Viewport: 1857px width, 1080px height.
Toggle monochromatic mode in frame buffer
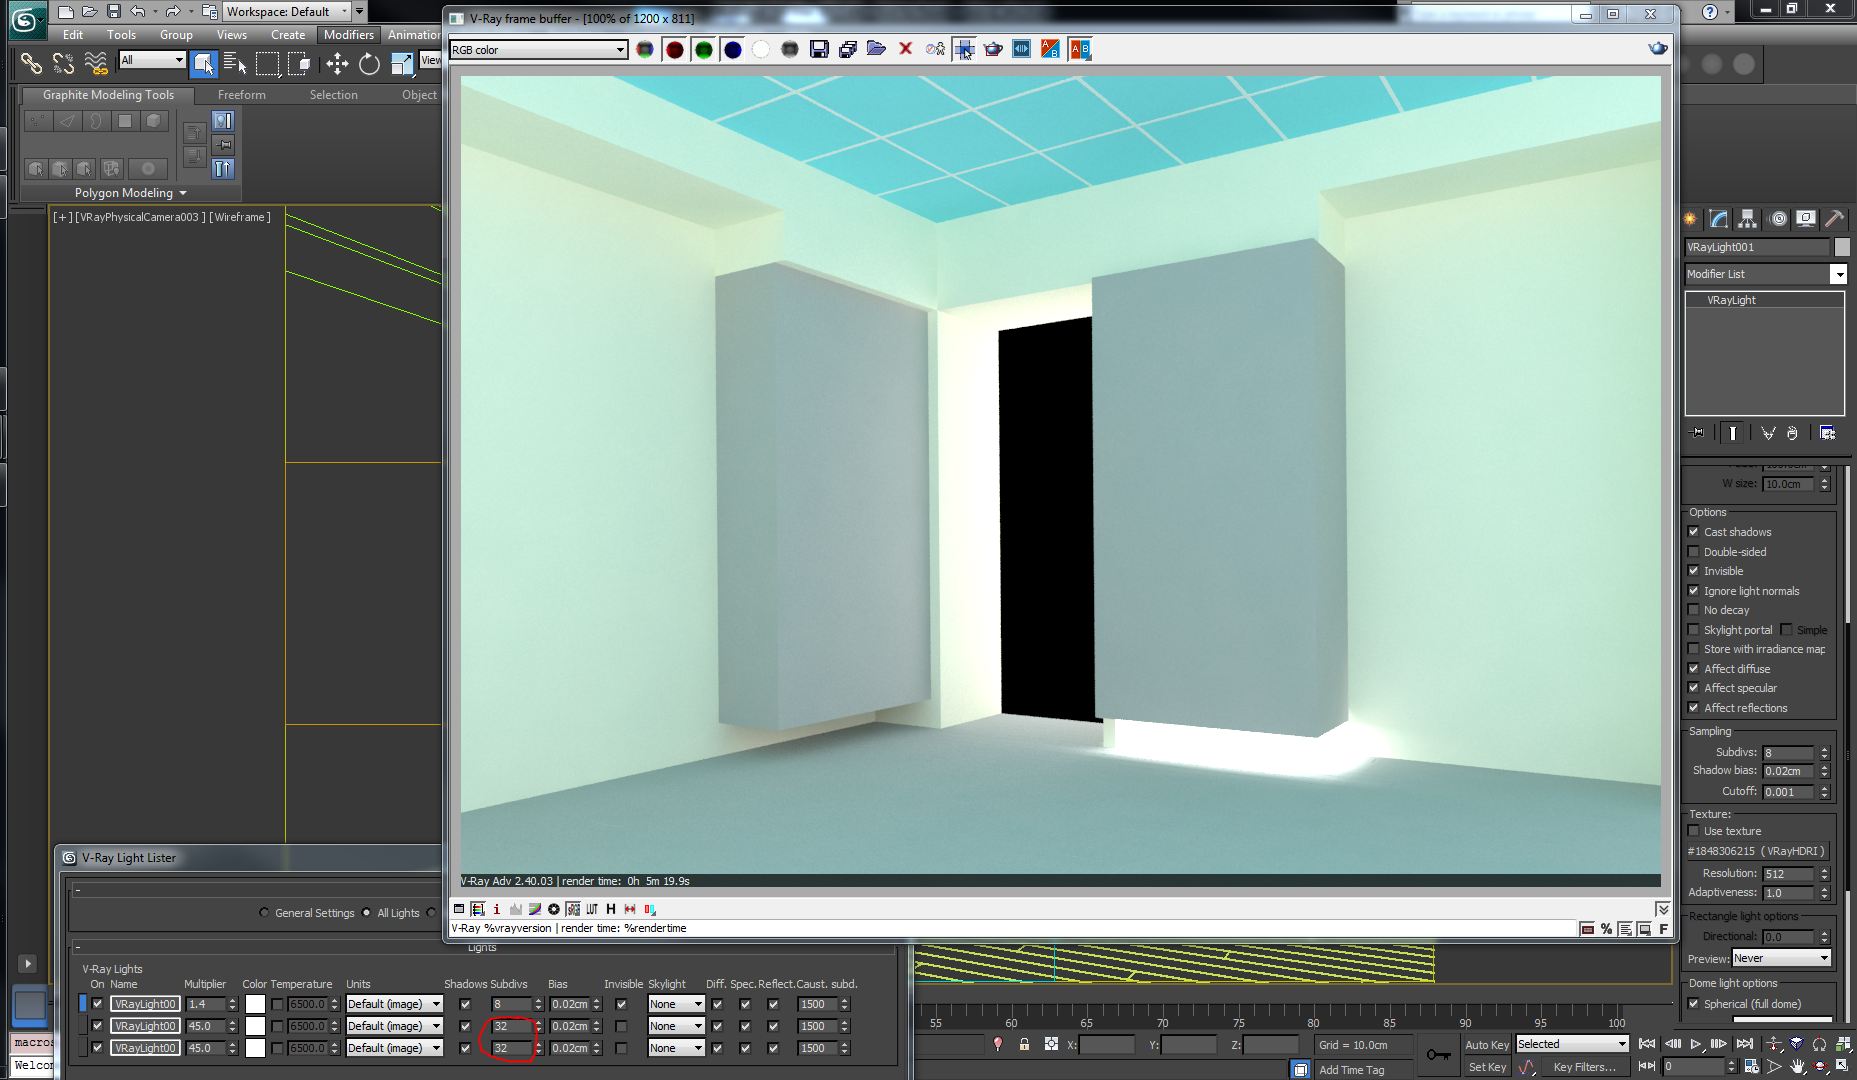[x=790, y=49]
